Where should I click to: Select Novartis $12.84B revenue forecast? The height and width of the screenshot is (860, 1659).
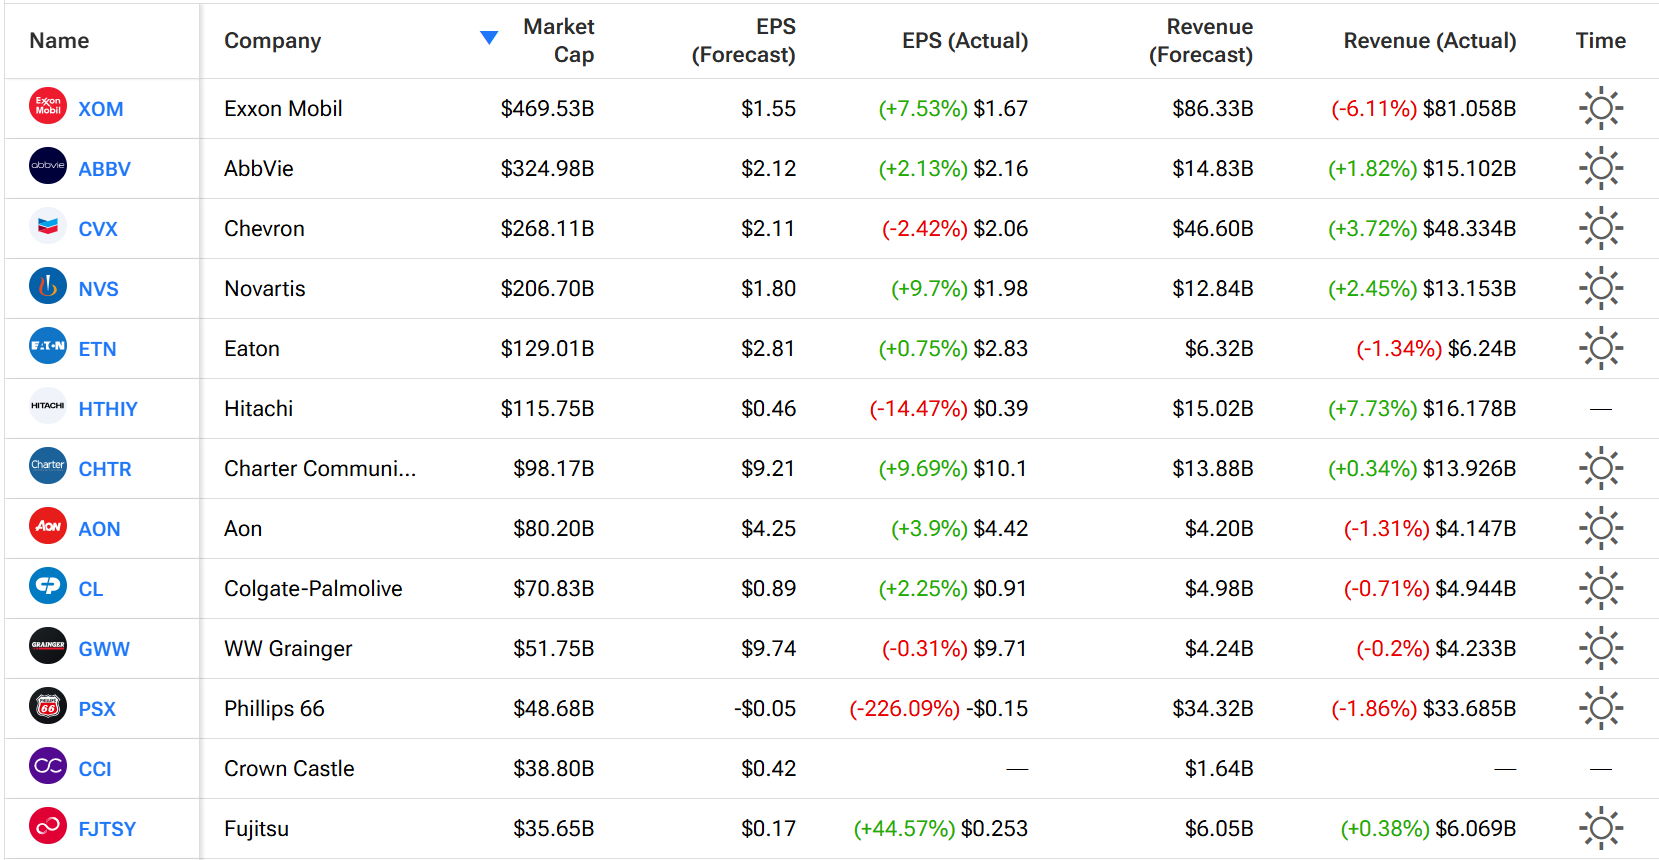[1213, 289]
